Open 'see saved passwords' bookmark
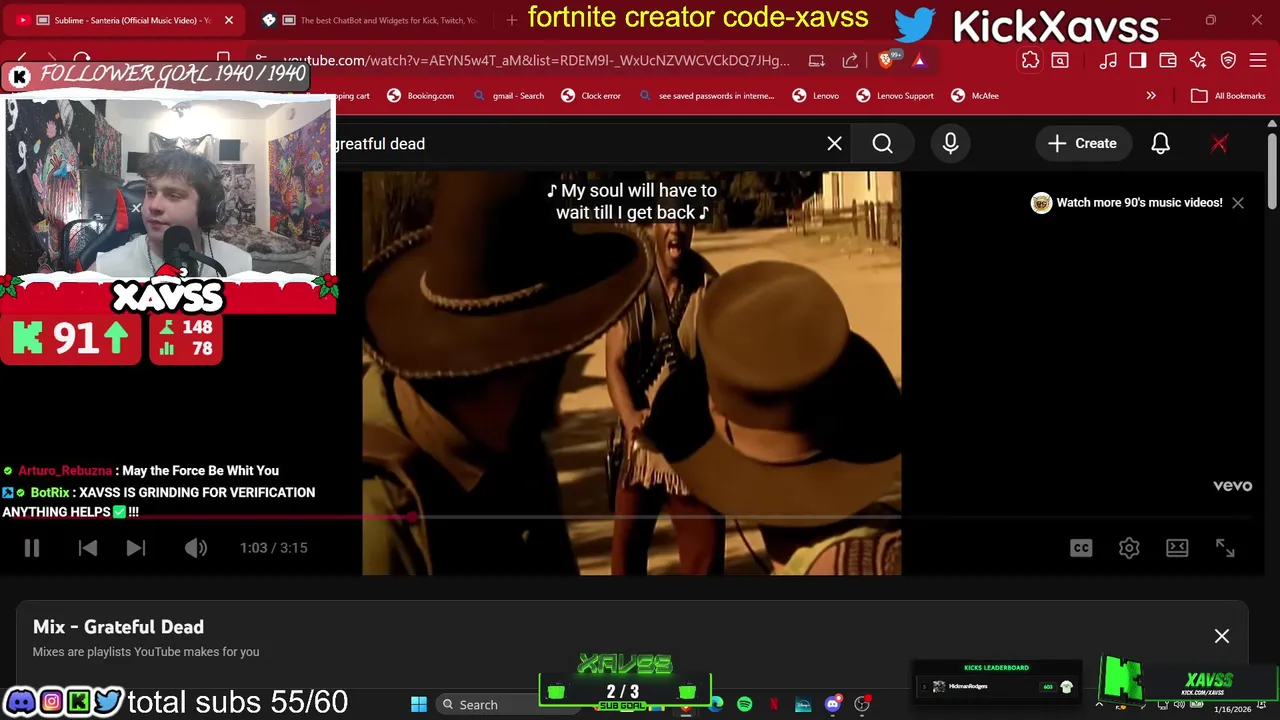The height and width of the screenshot is (720, 1280). (x=706, y=96)
